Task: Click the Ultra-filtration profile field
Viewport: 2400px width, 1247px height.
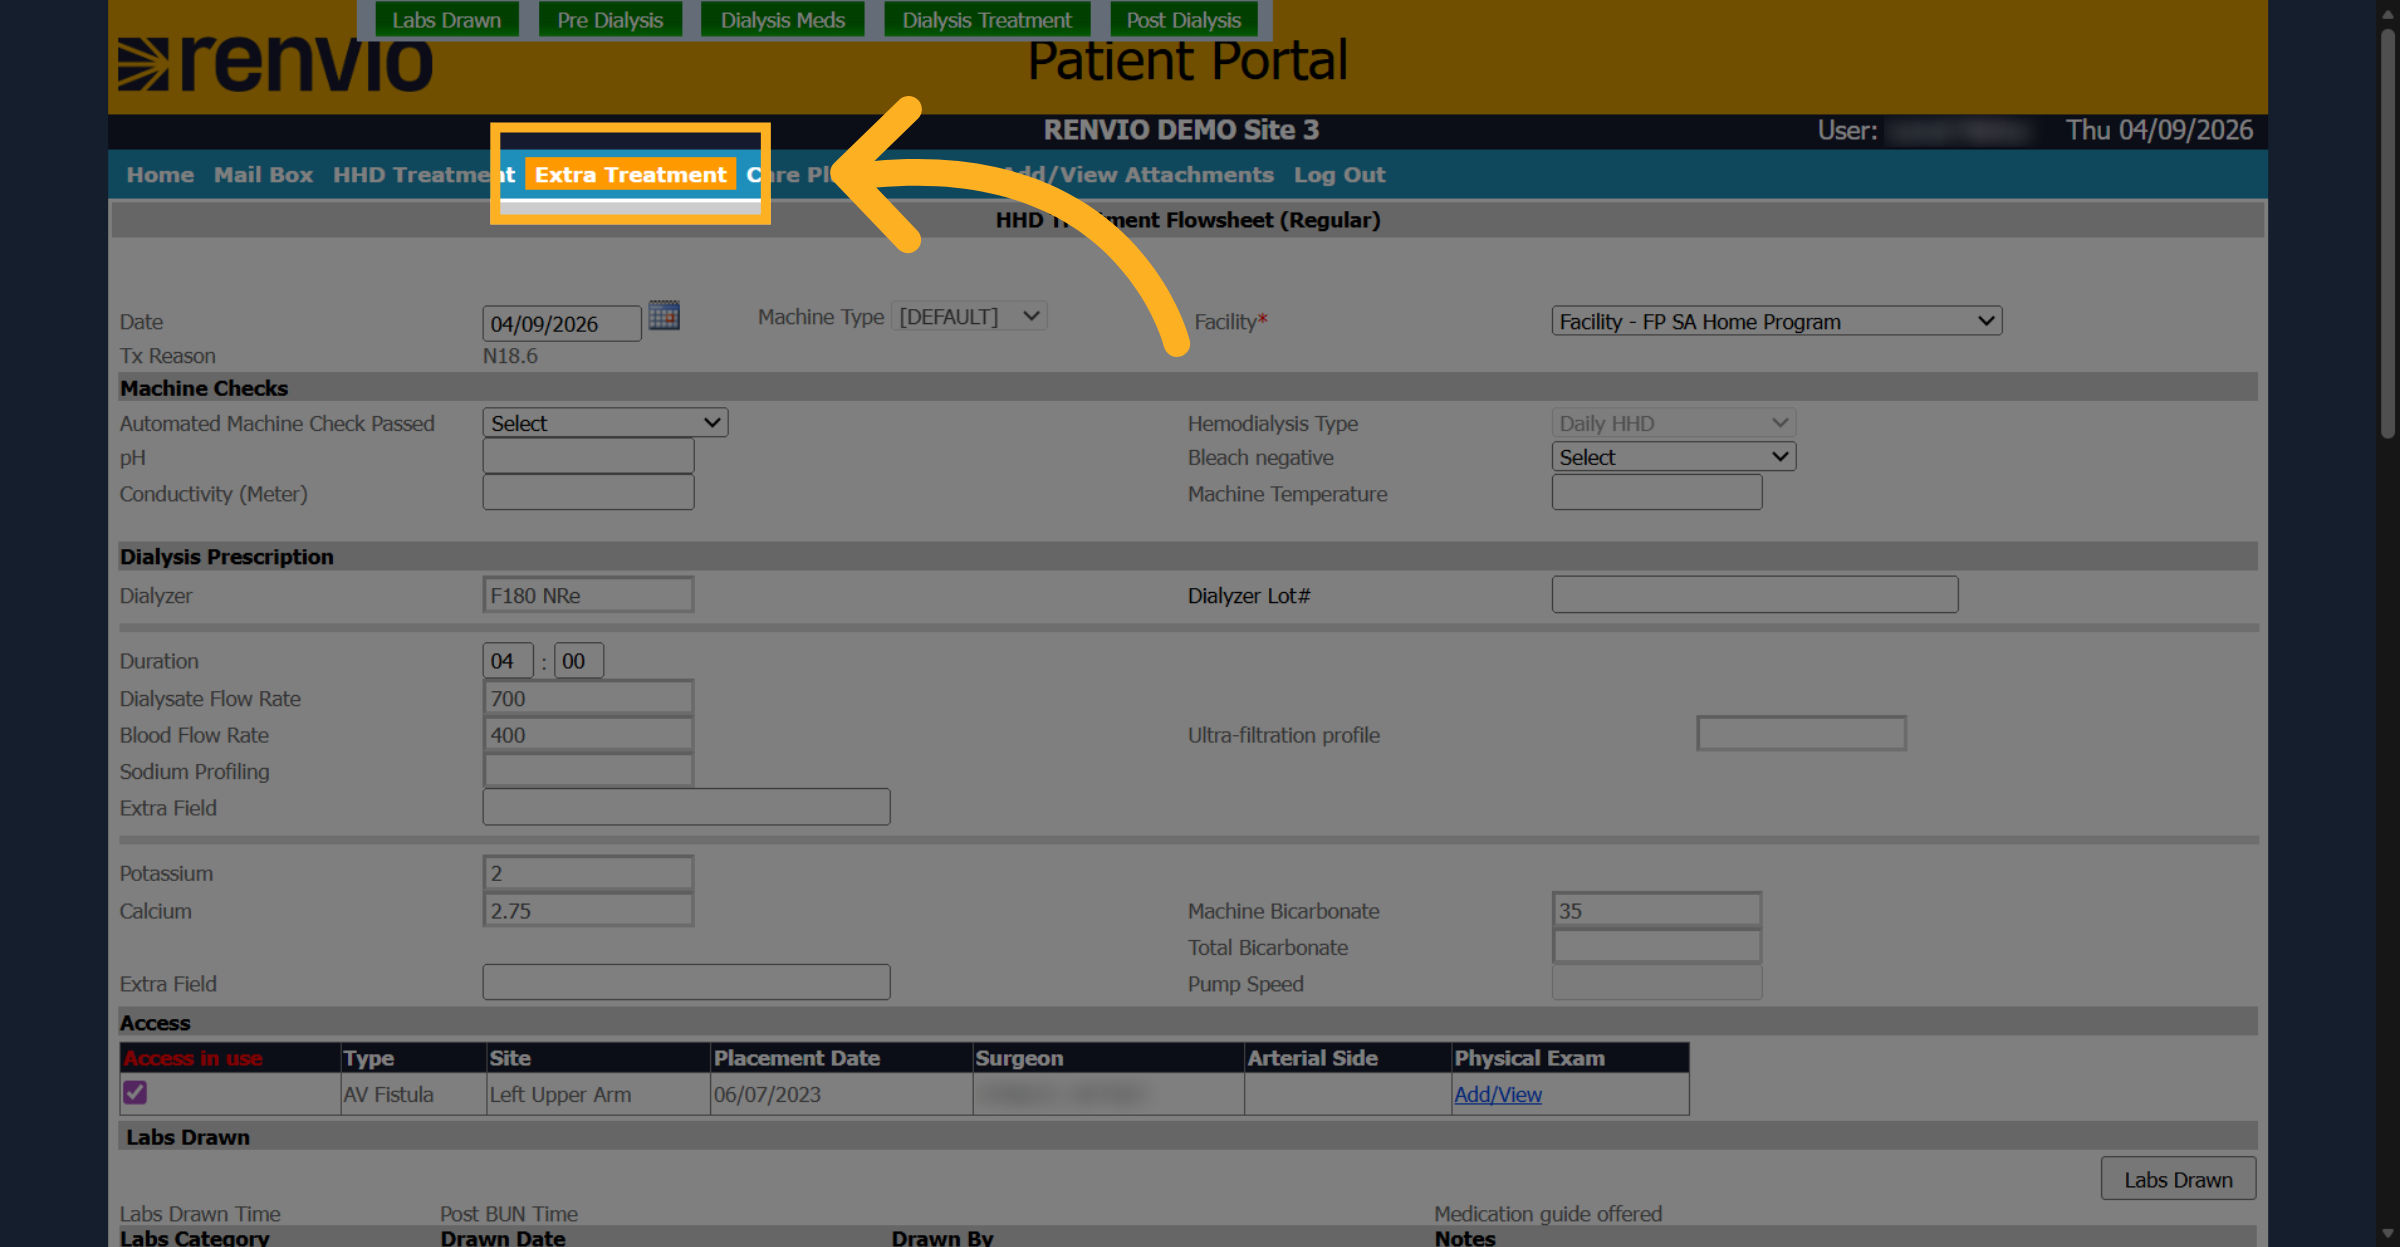Action: coord(1801,734)
